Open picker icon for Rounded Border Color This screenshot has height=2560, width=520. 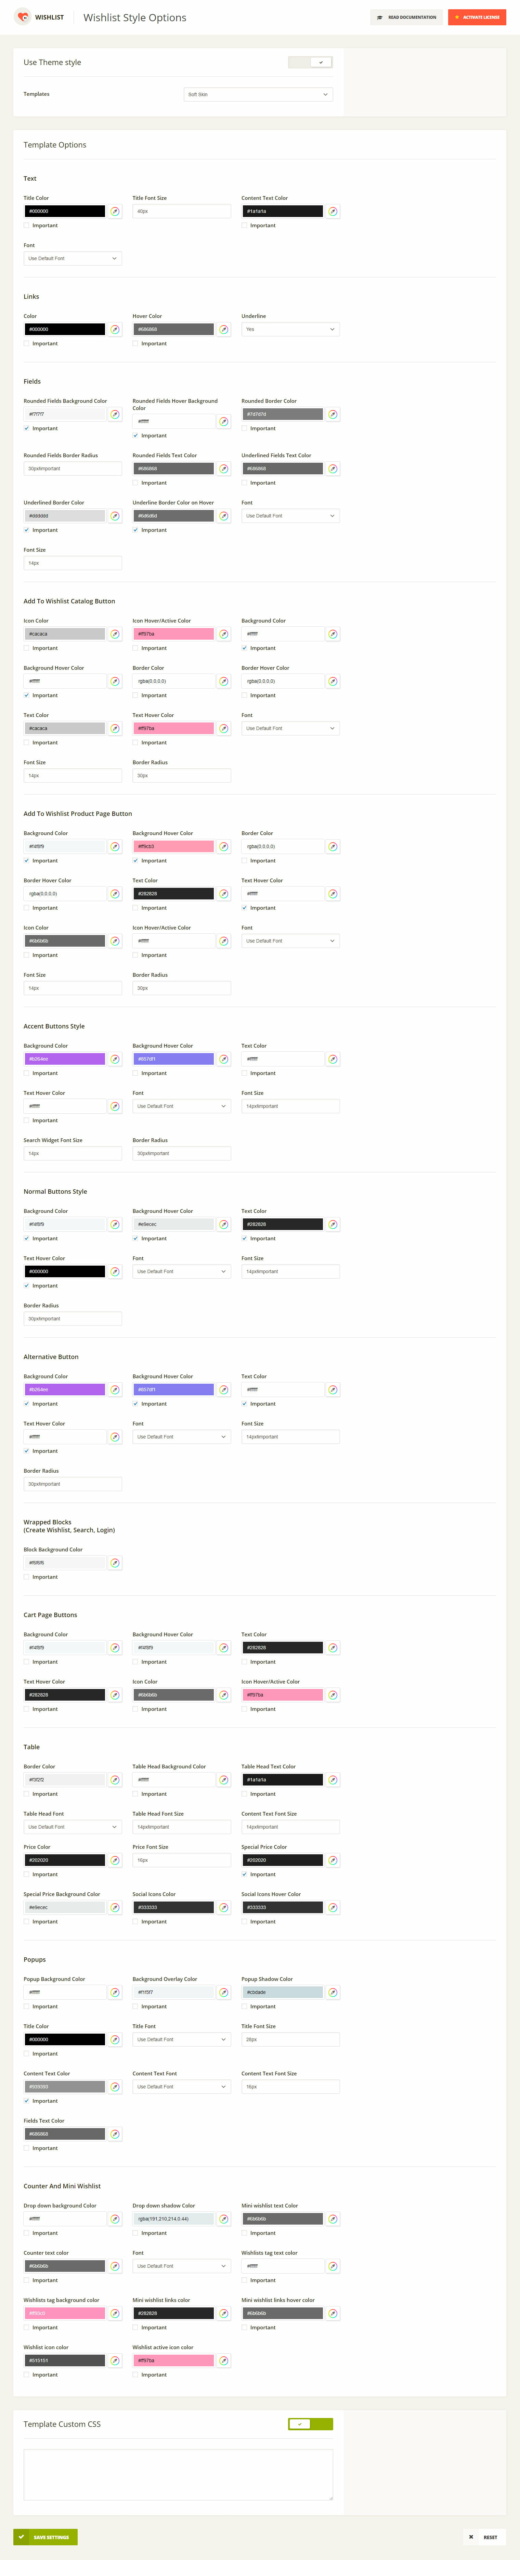[x=333, y=414]
